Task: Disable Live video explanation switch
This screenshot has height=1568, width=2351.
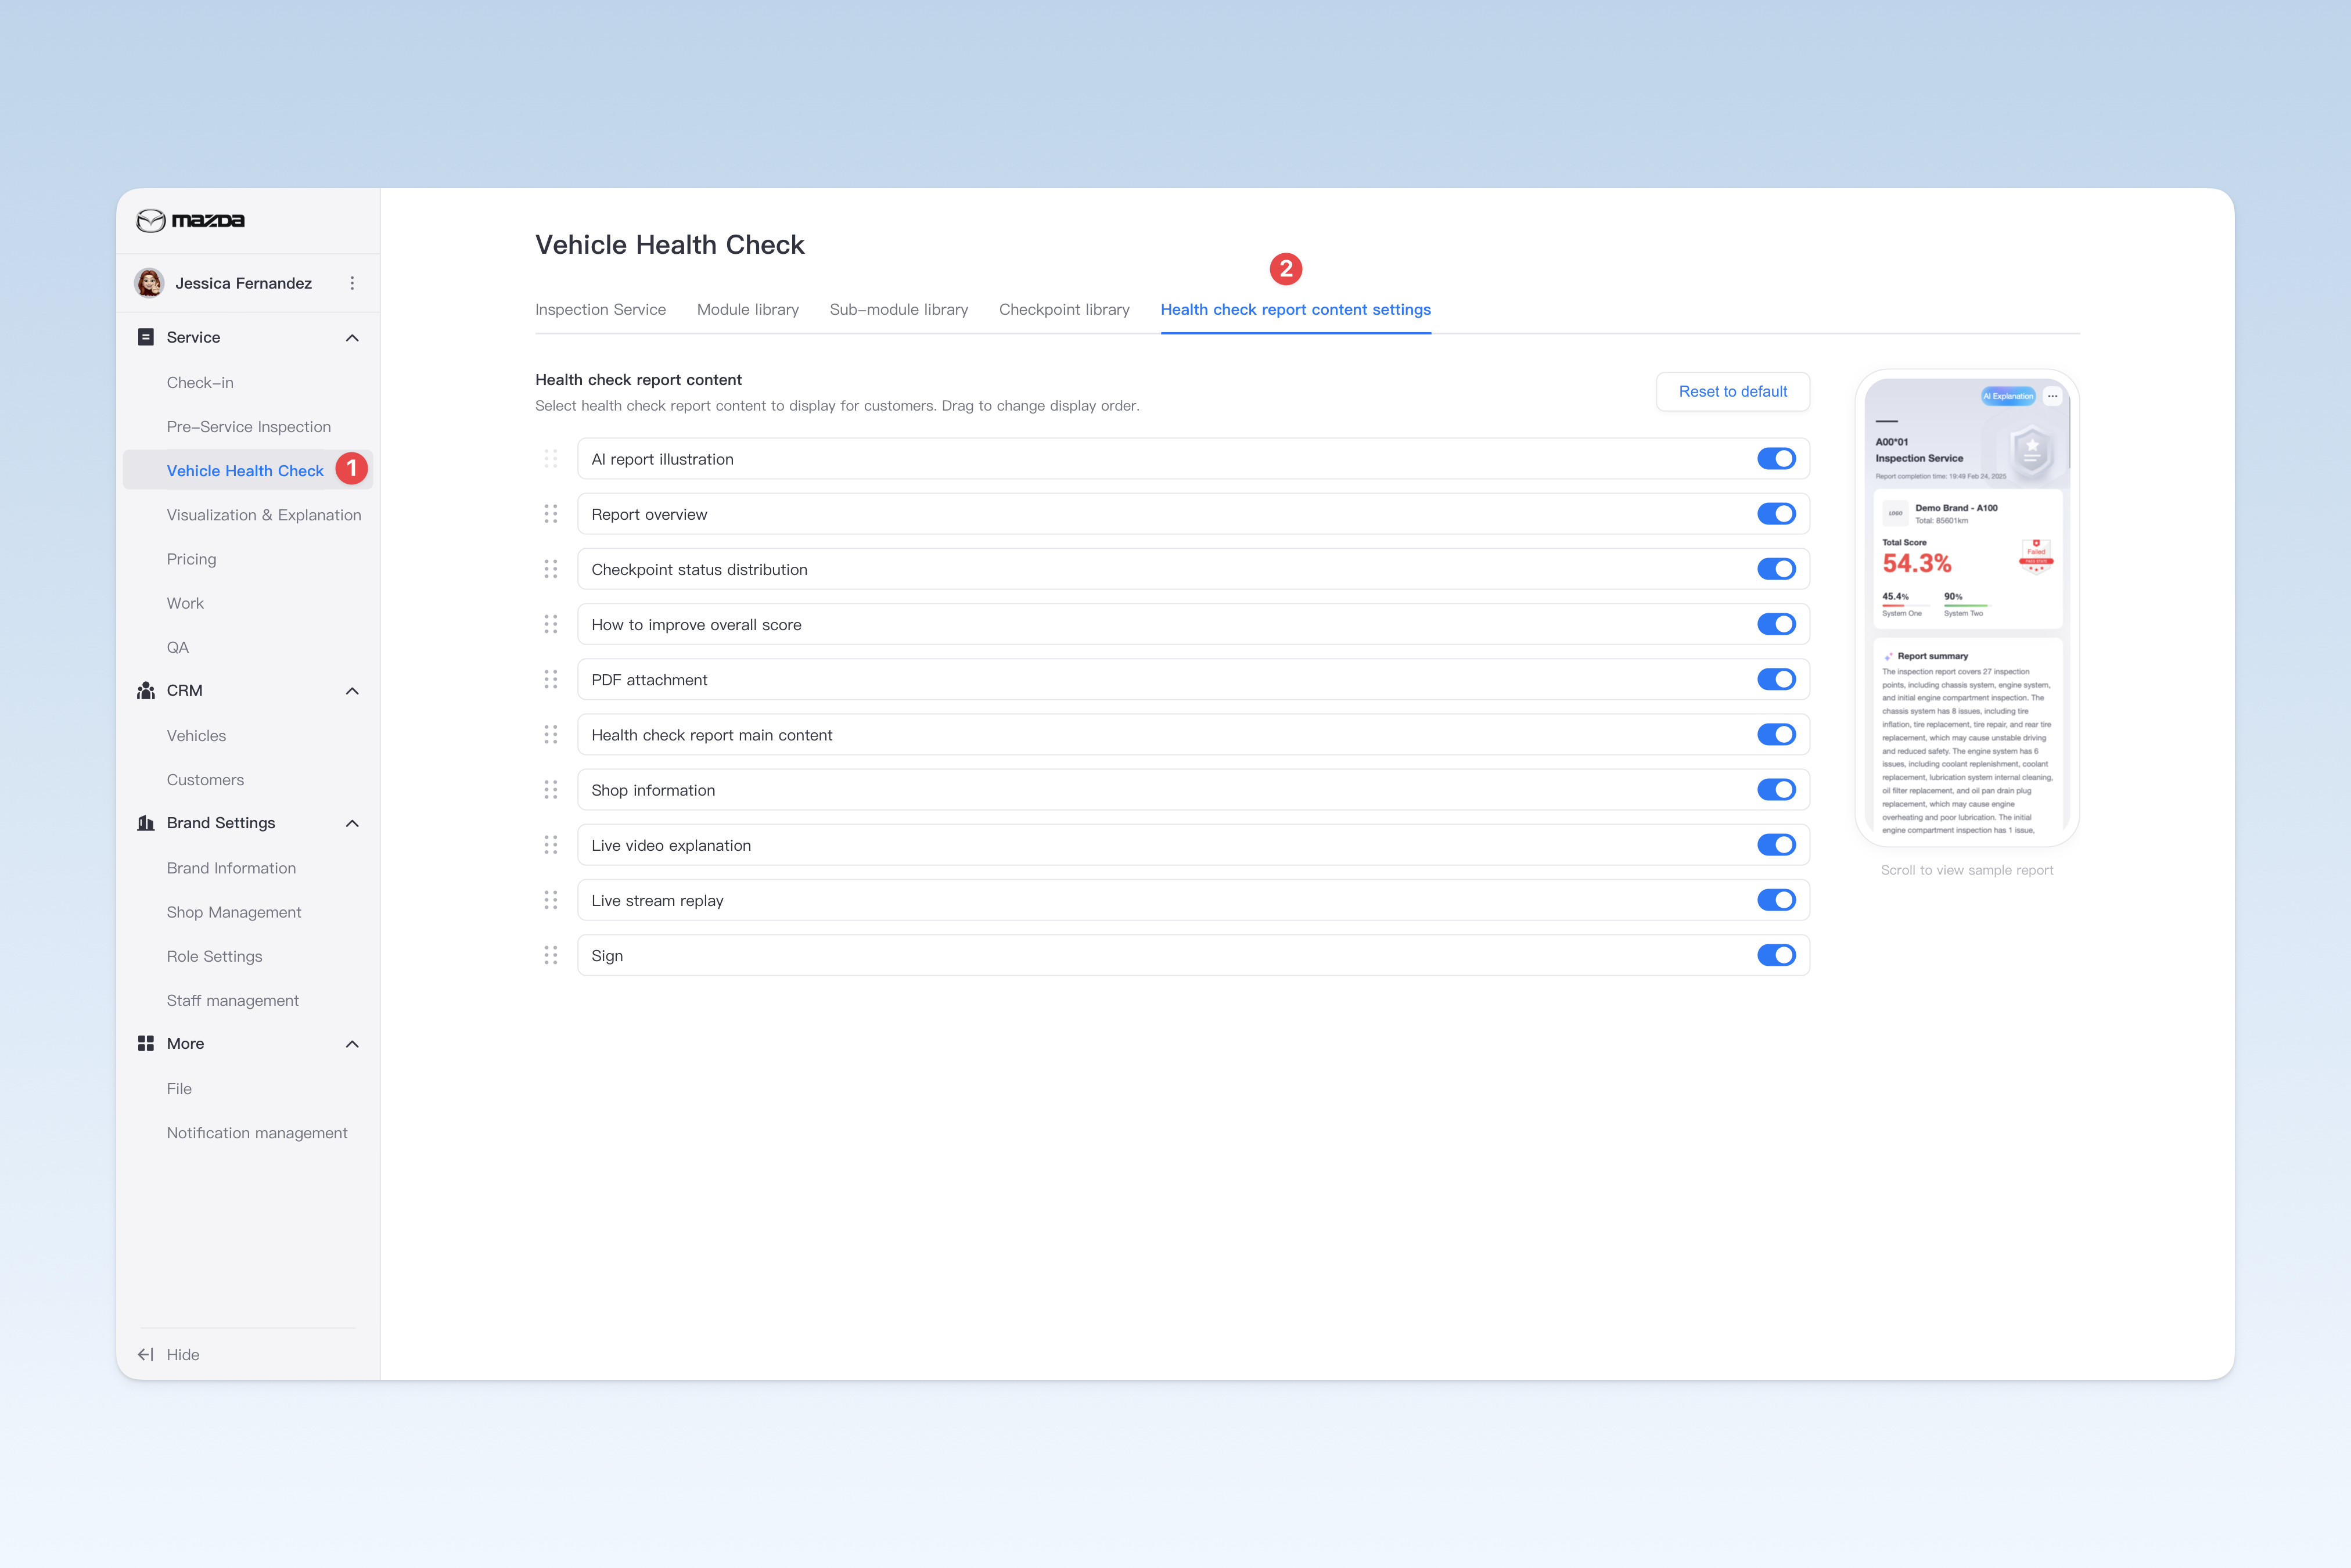Action: tap(1776, 845)
